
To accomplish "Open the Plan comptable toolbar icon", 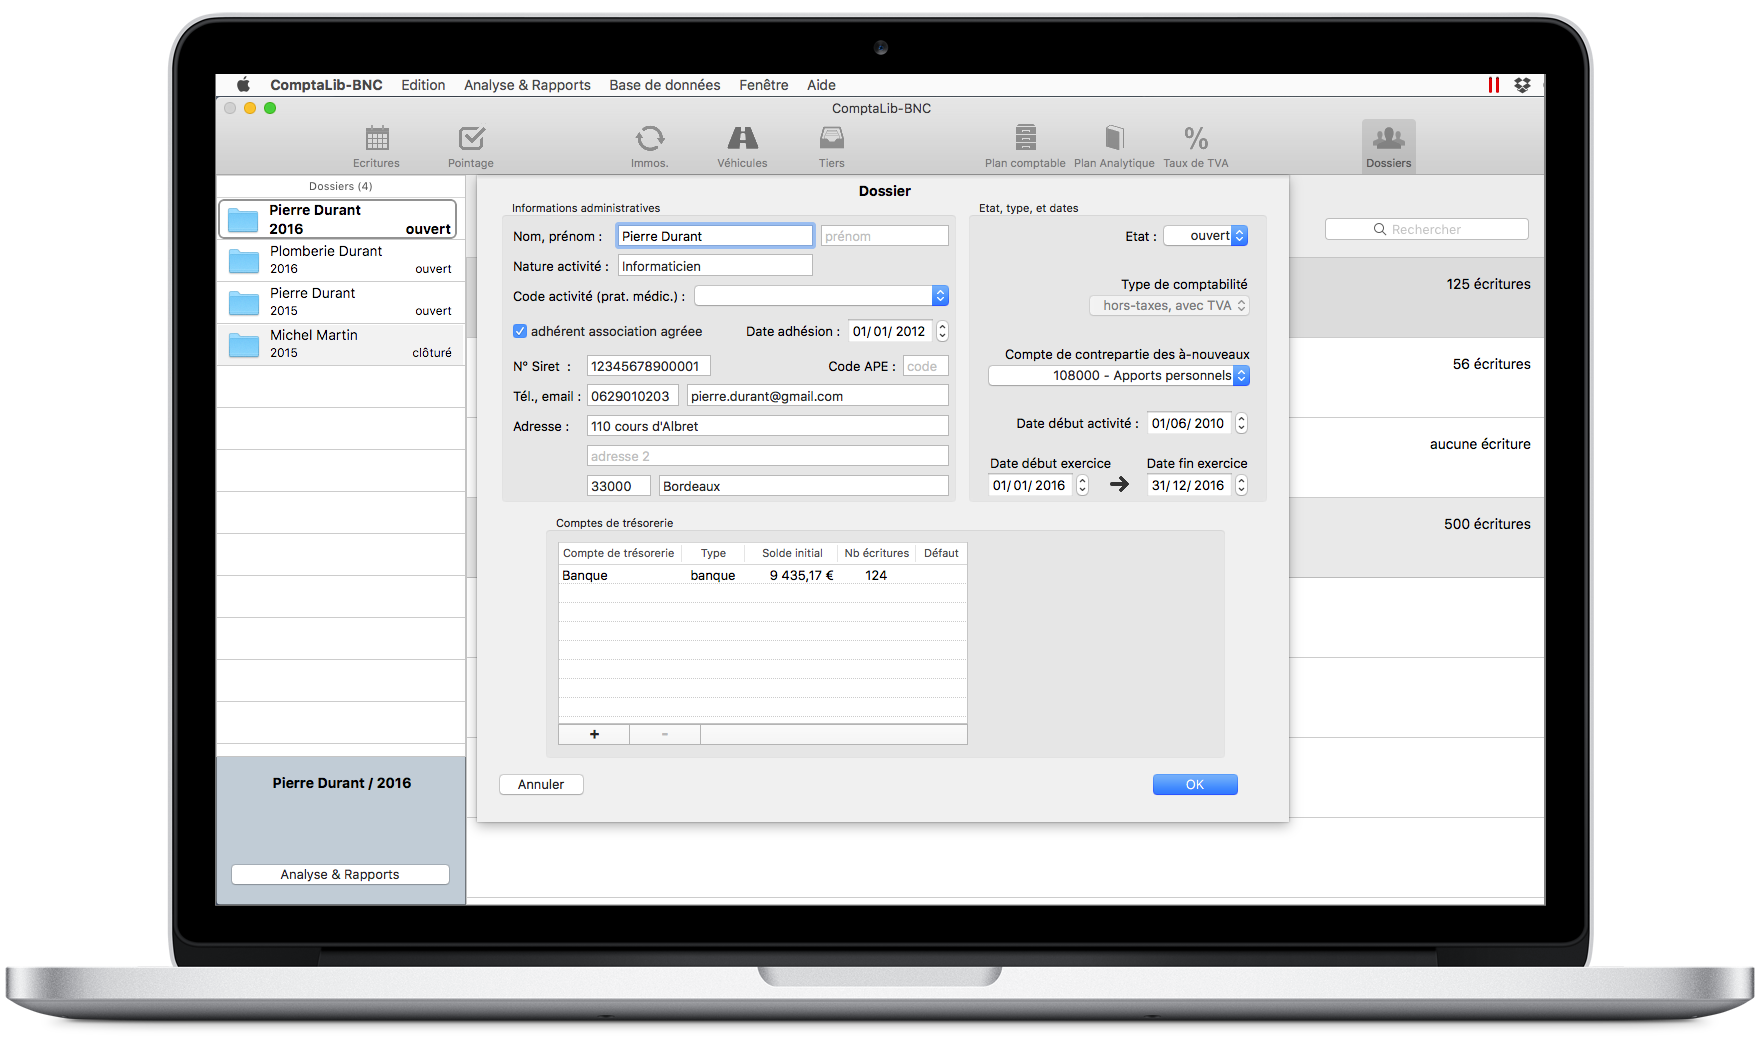I will click(1025, 146).
